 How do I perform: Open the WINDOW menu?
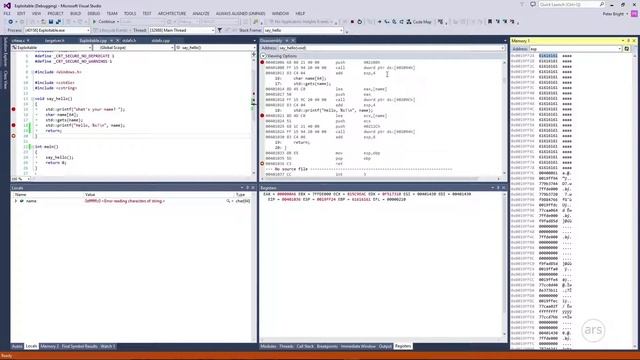[280, 13]
